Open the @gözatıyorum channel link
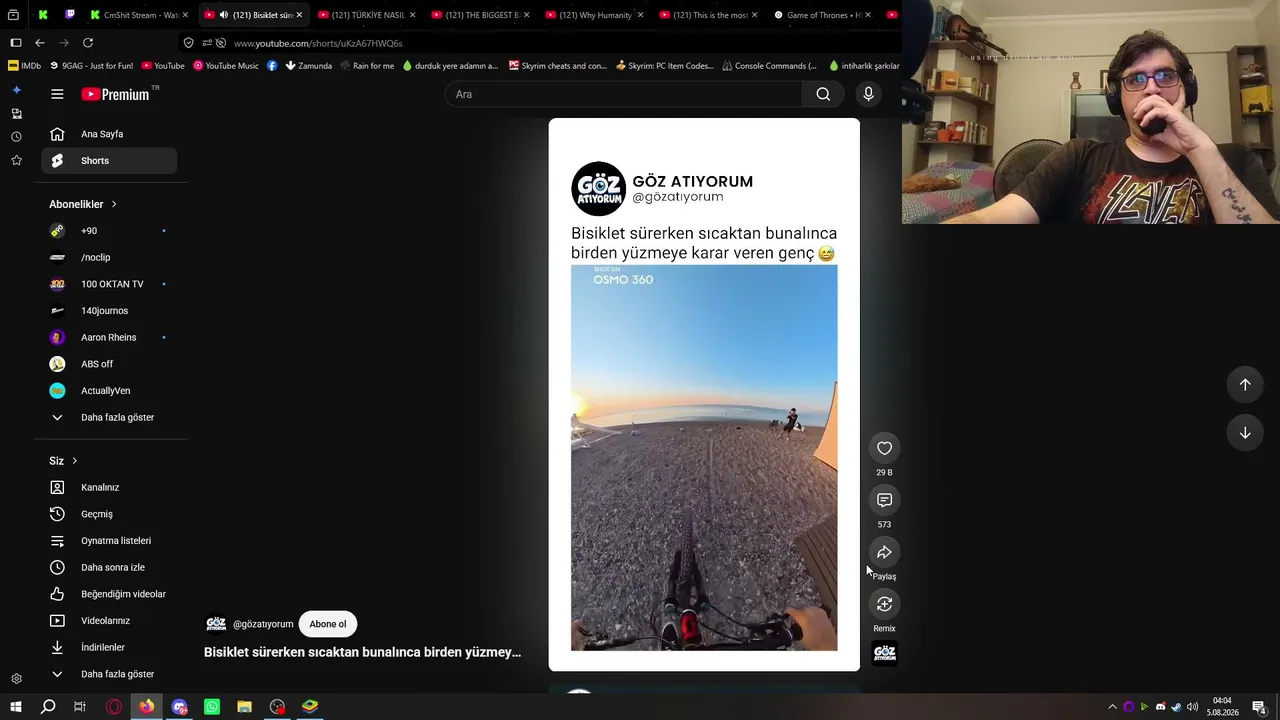 (x=263, y=624)
